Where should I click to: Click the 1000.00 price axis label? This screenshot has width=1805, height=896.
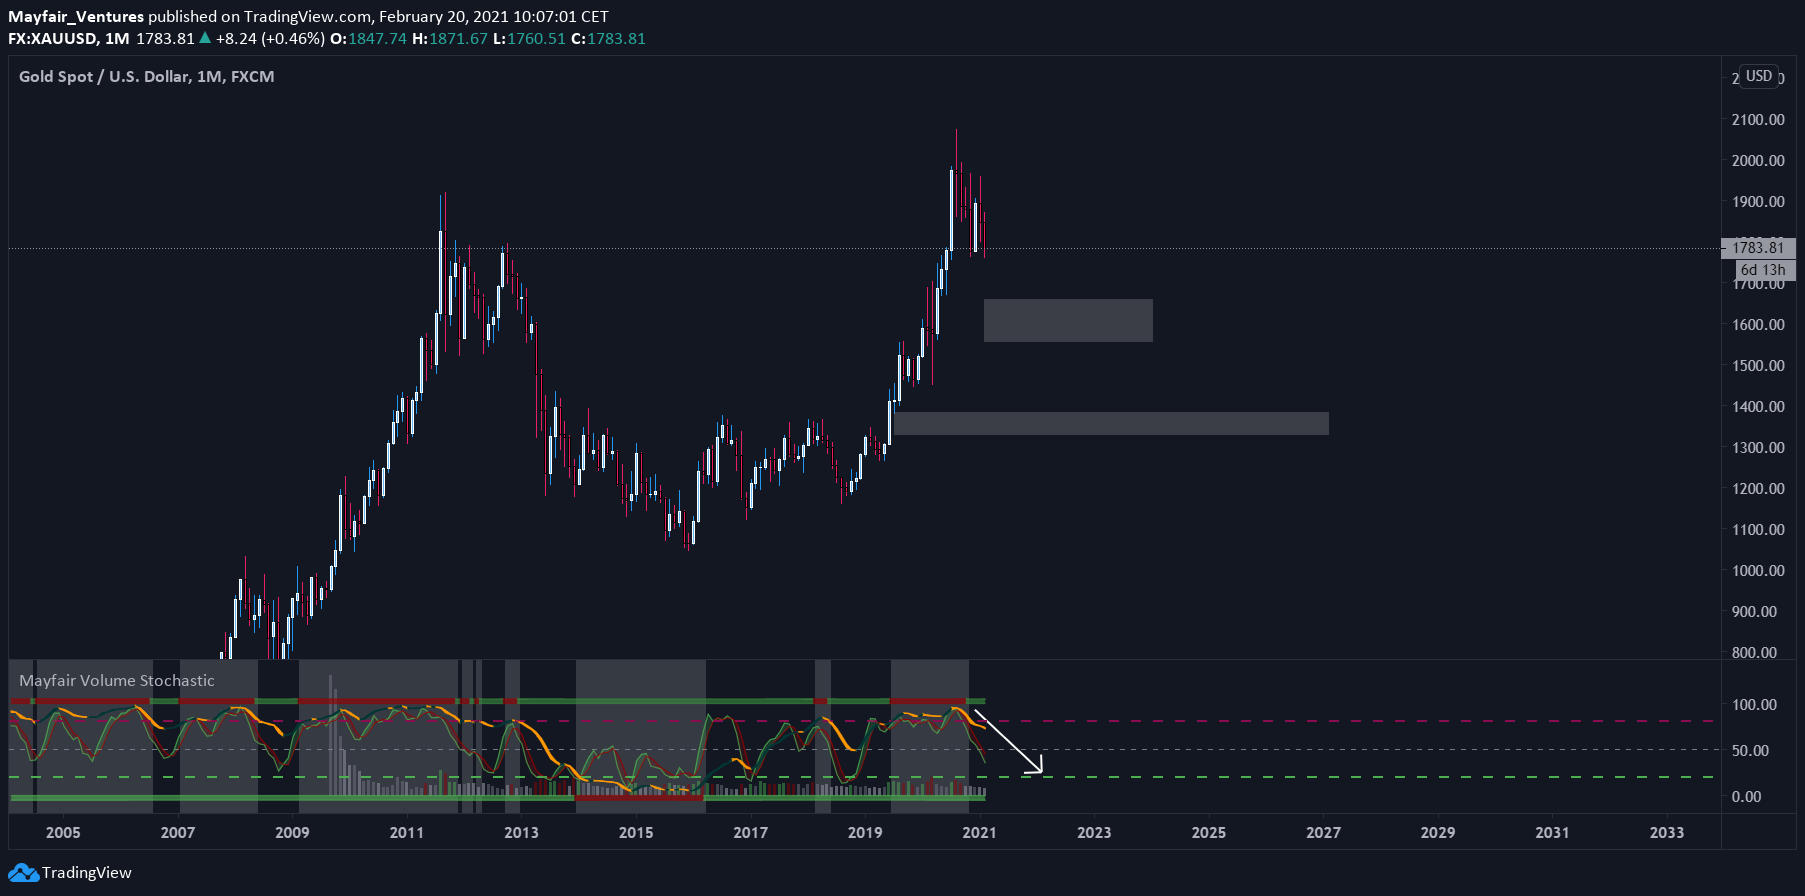coord(1758,571)
